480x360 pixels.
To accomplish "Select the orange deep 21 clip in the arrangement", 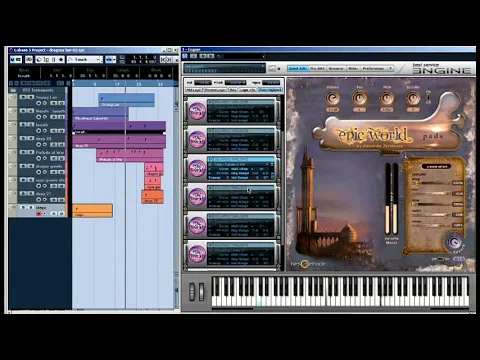I will tap(152, 197).
